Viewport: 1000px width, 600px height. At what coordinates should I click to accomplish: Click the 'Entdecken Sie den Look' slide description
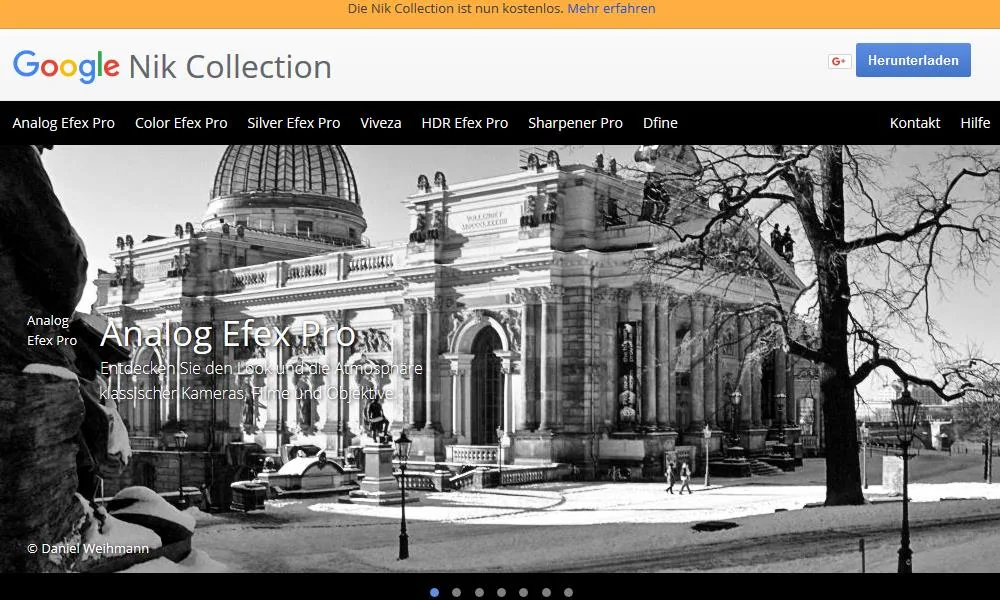(x=261, y=381)
